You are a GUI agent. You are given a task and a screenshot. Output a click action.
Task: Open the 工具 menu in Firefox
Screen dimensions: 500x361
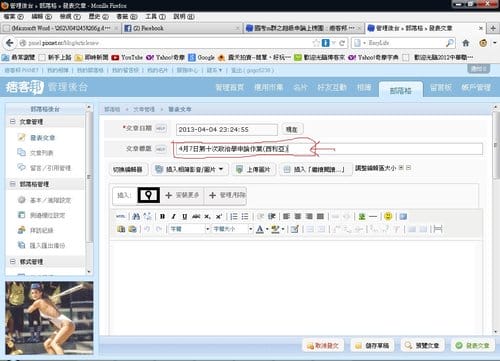(x=155, y=16)
